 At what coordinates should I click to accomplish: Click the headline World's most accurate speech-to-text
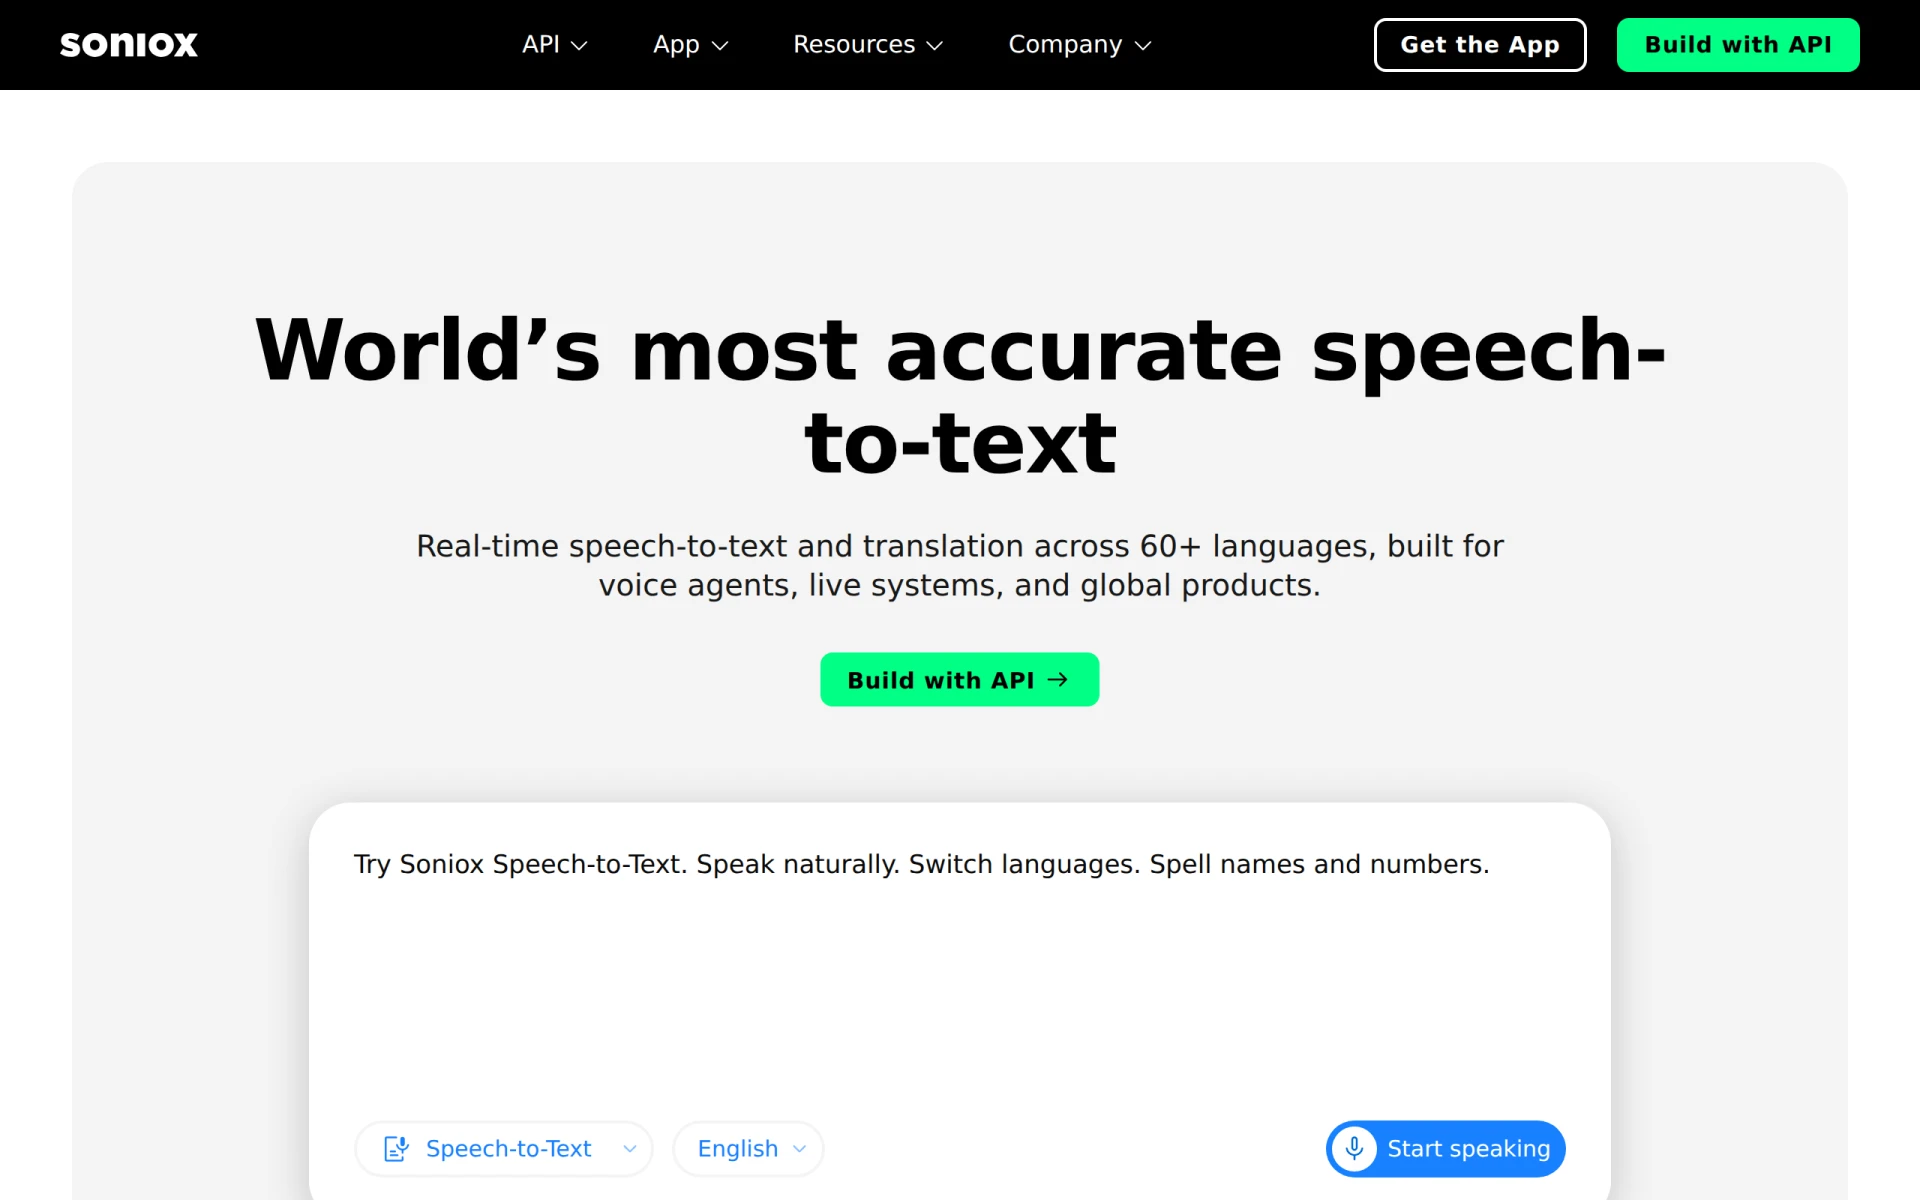[x=960, y=396]
